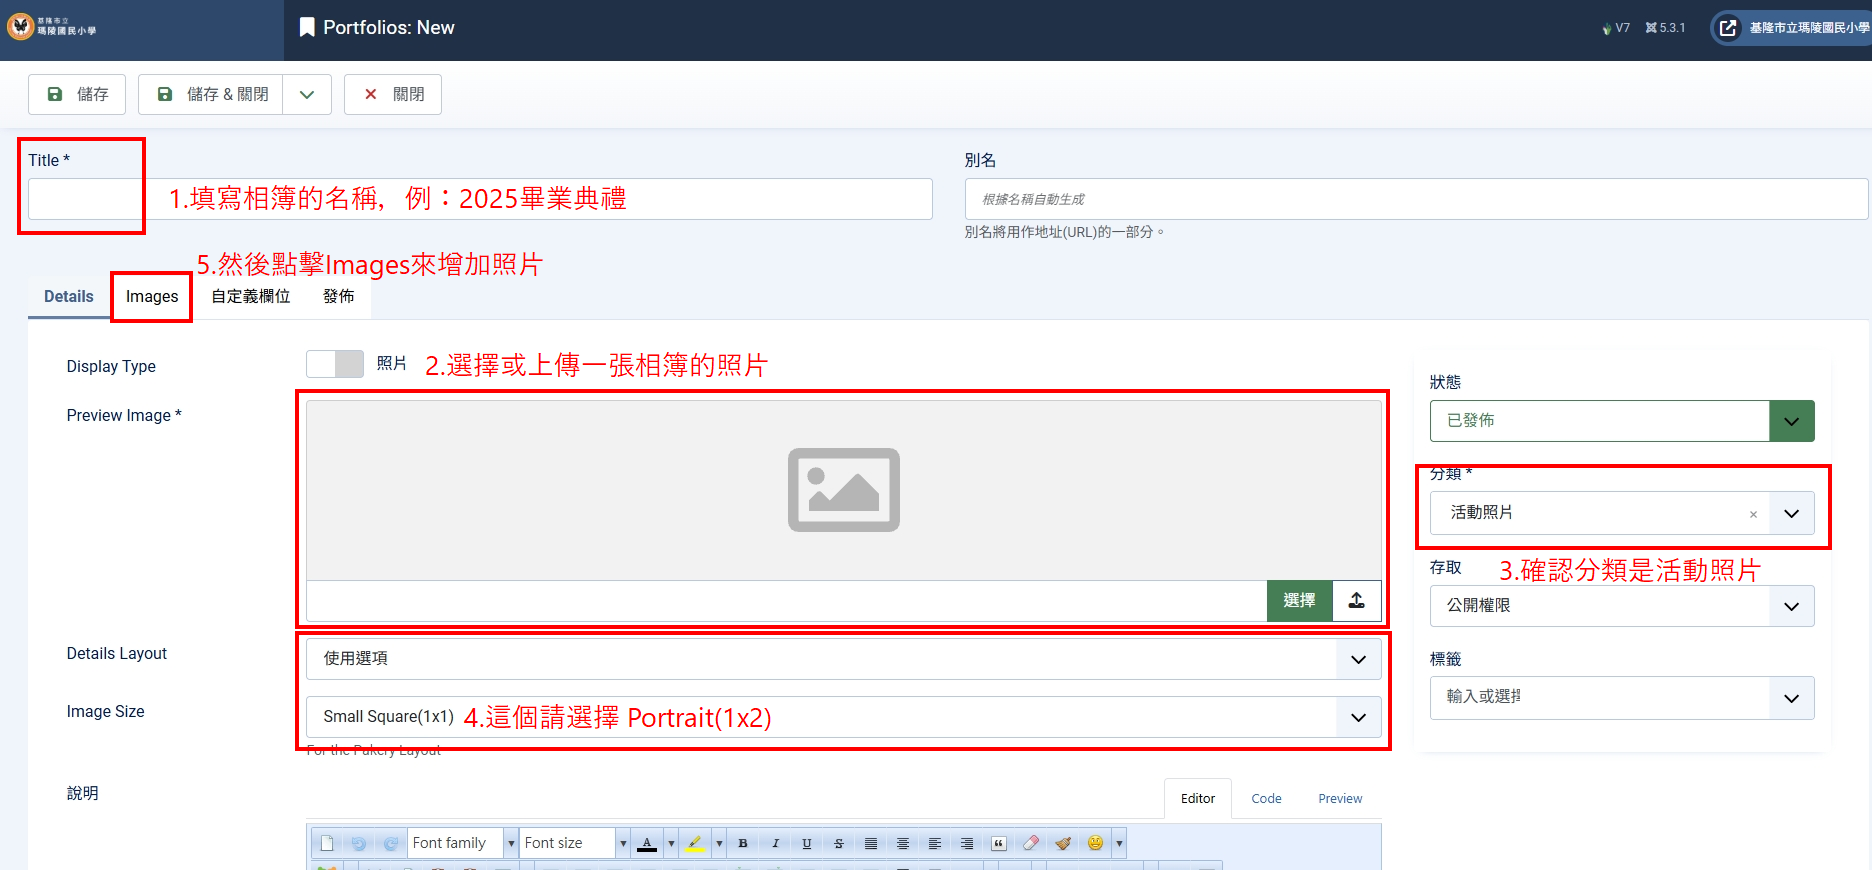Click the 儲存 save button

pos(78,94)
